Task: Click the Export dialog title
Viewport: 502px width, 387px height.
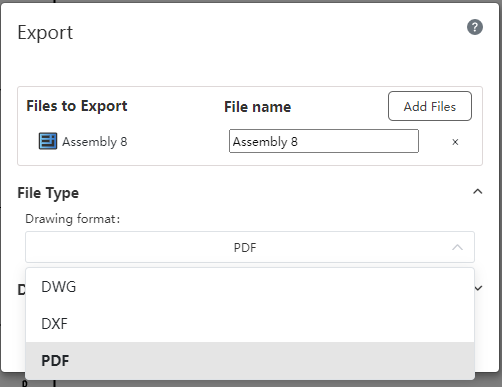Action: pos(45,33)
